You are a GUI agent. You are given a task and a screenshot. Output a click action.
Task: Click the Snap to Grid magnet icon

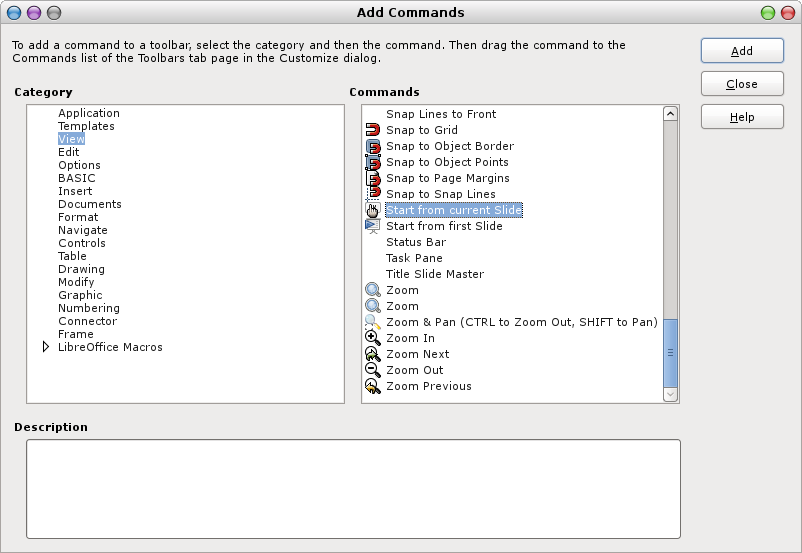tap(373, 130)
